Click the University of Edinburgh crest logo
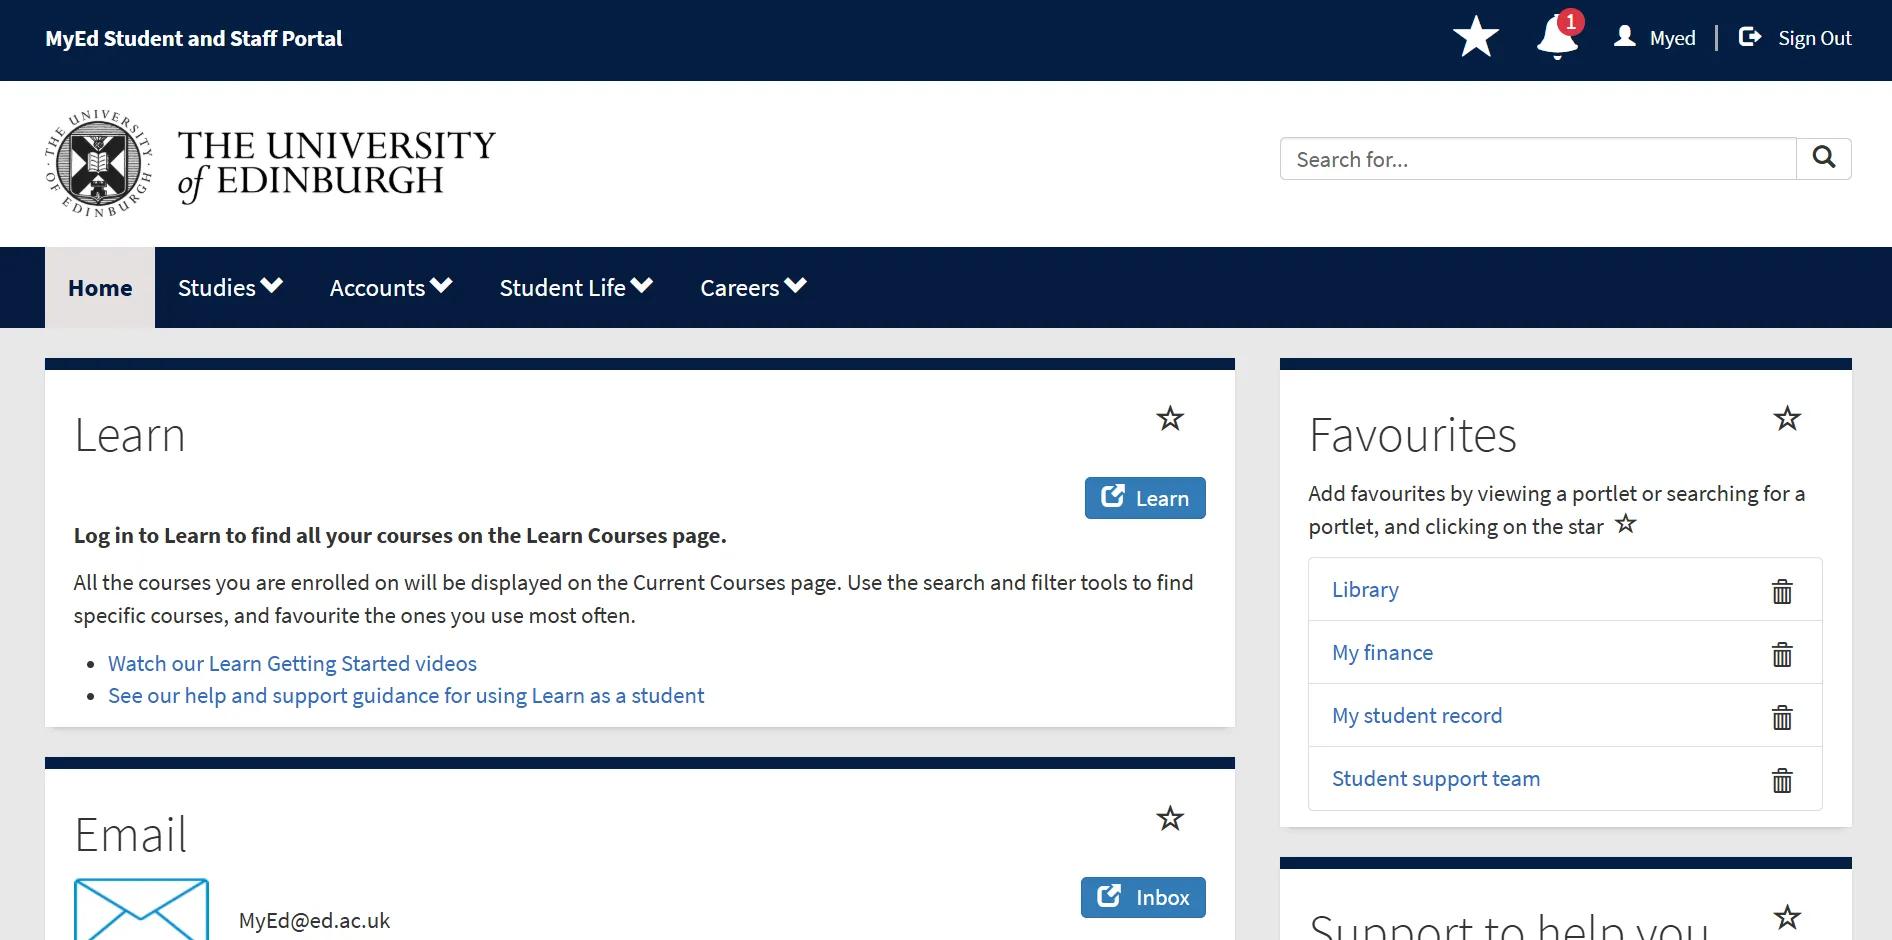This screenshot has width=1892, height=940. 98,163
